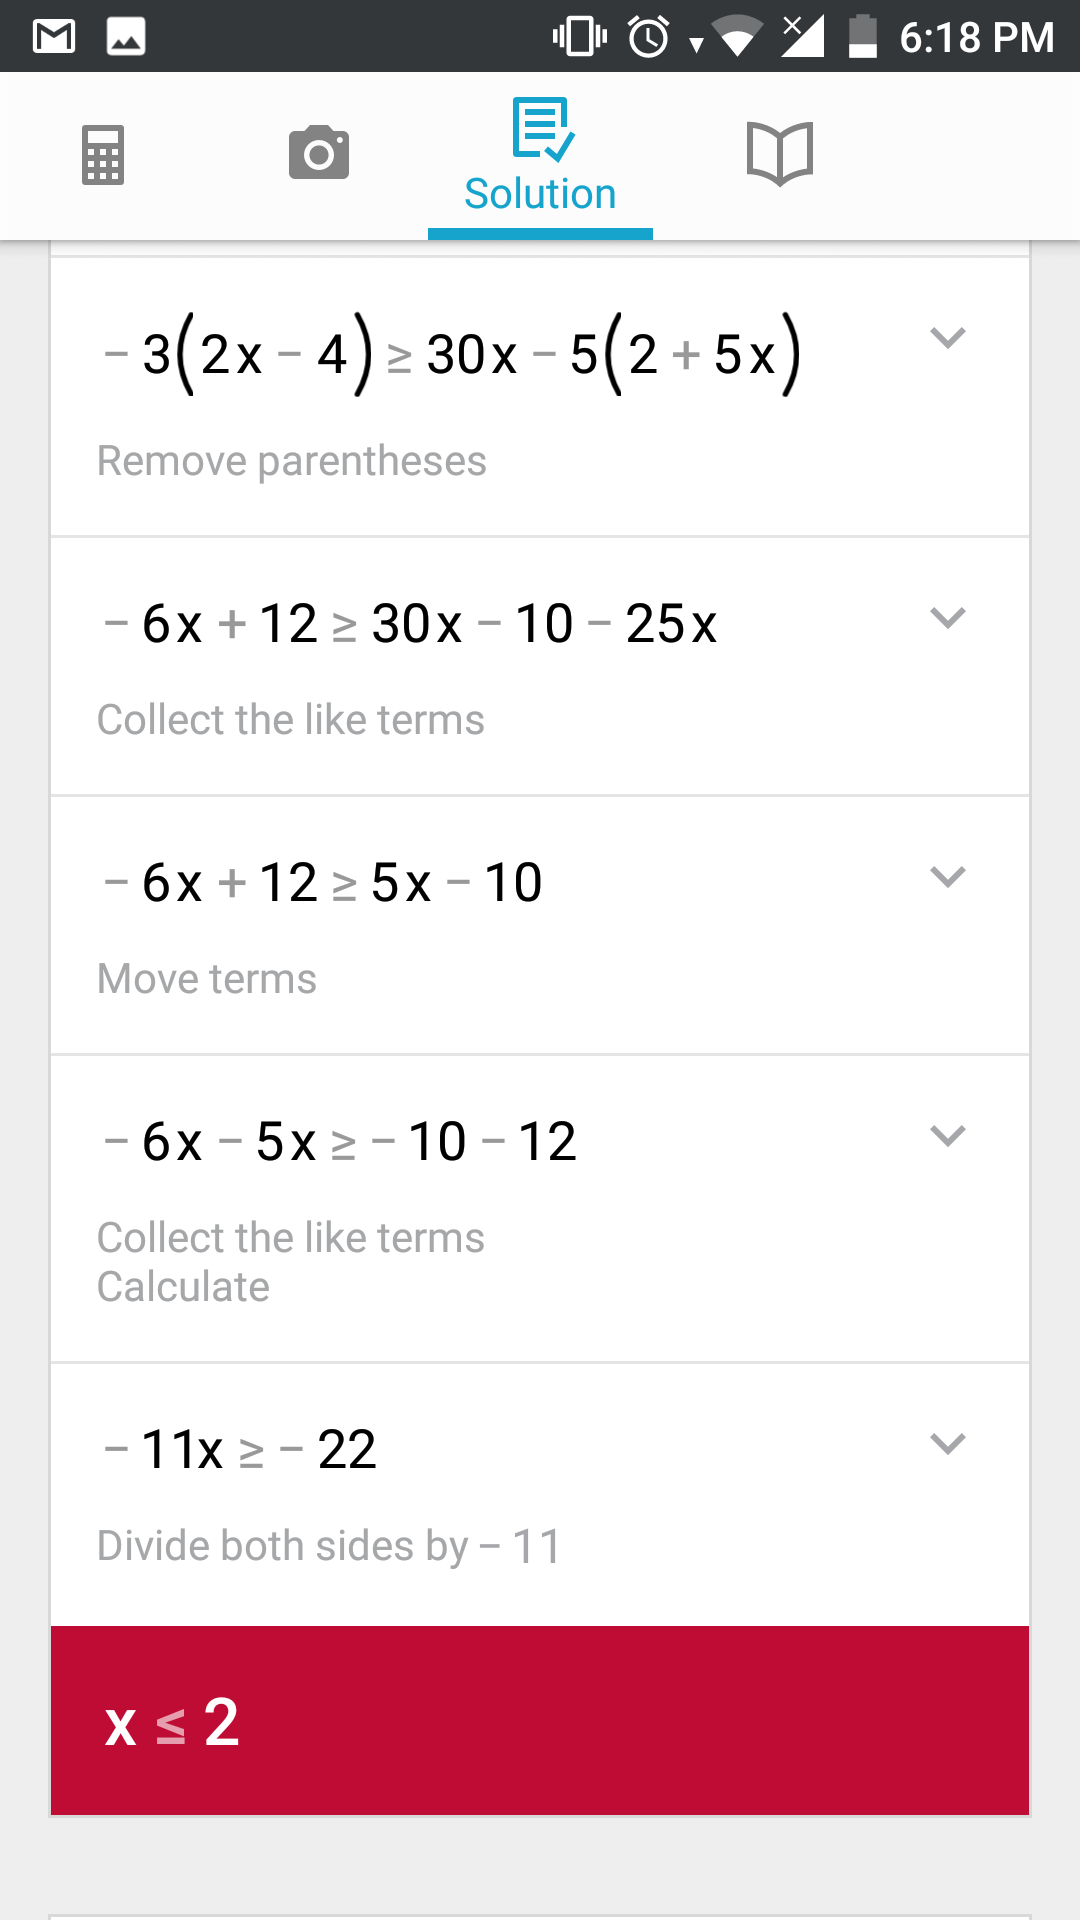Select the Solution tab
The image size is (1080, 1920).
(x=540, y=157)
